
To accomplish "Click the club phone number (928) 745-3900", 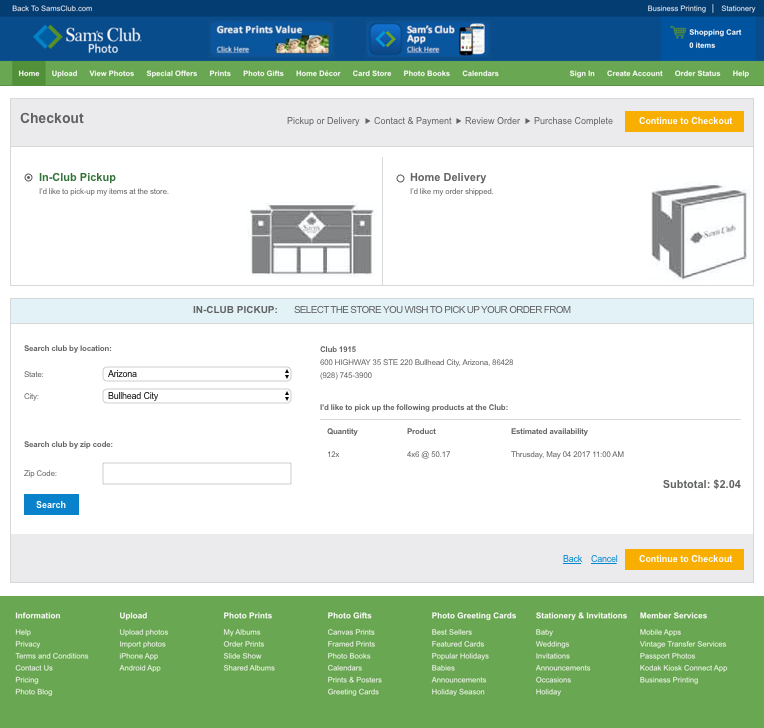I will click(346, 375).
